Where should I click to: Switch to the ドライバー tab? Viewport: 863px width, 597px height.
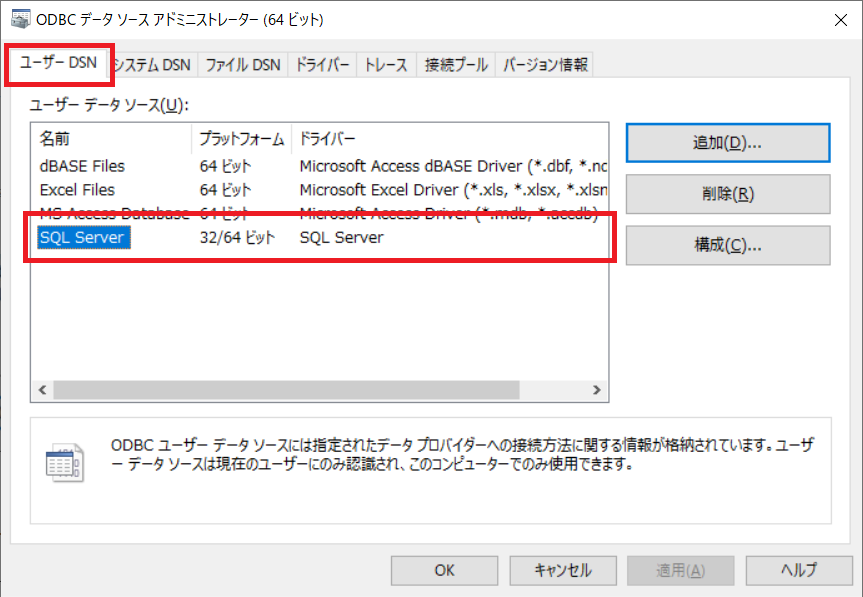point(323,65)
